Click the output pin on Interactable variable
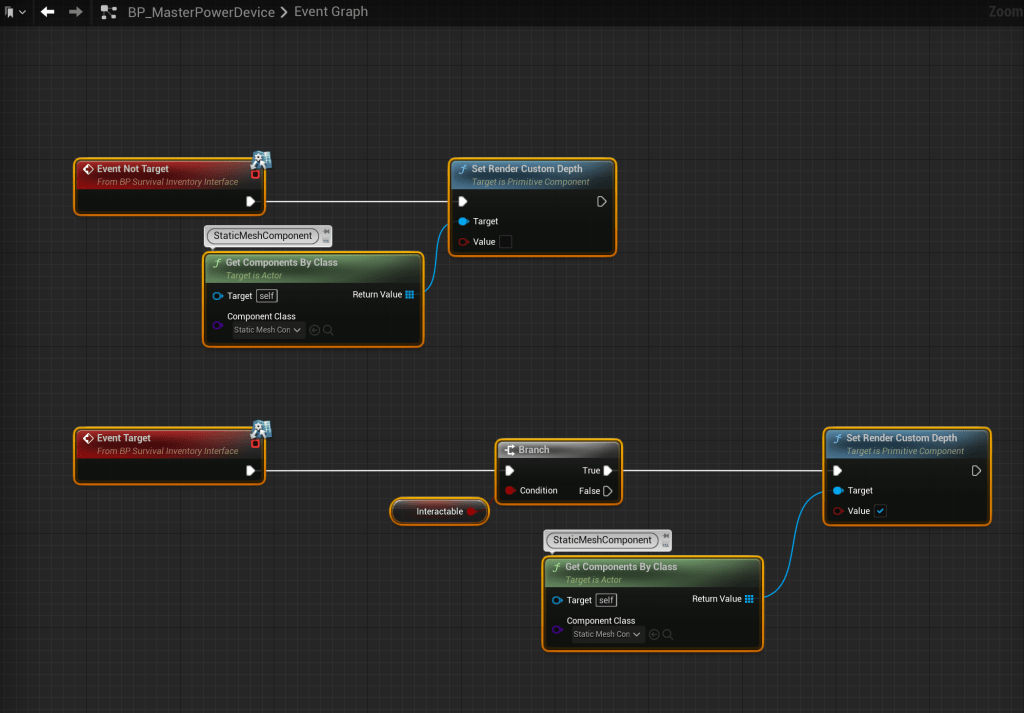This screenshot has height=713, width=1024. (x=471, y=511)
